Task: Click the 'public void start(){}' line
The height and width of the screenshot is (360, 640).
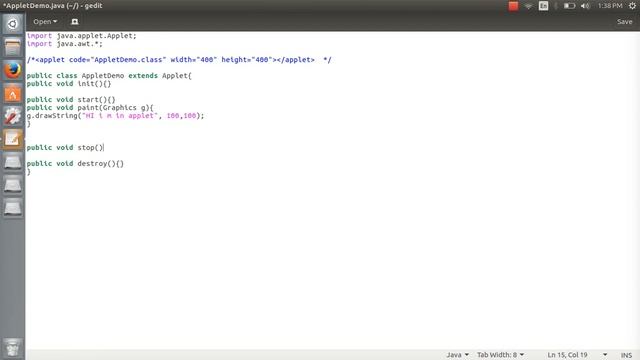Action: tap(71, 100)
